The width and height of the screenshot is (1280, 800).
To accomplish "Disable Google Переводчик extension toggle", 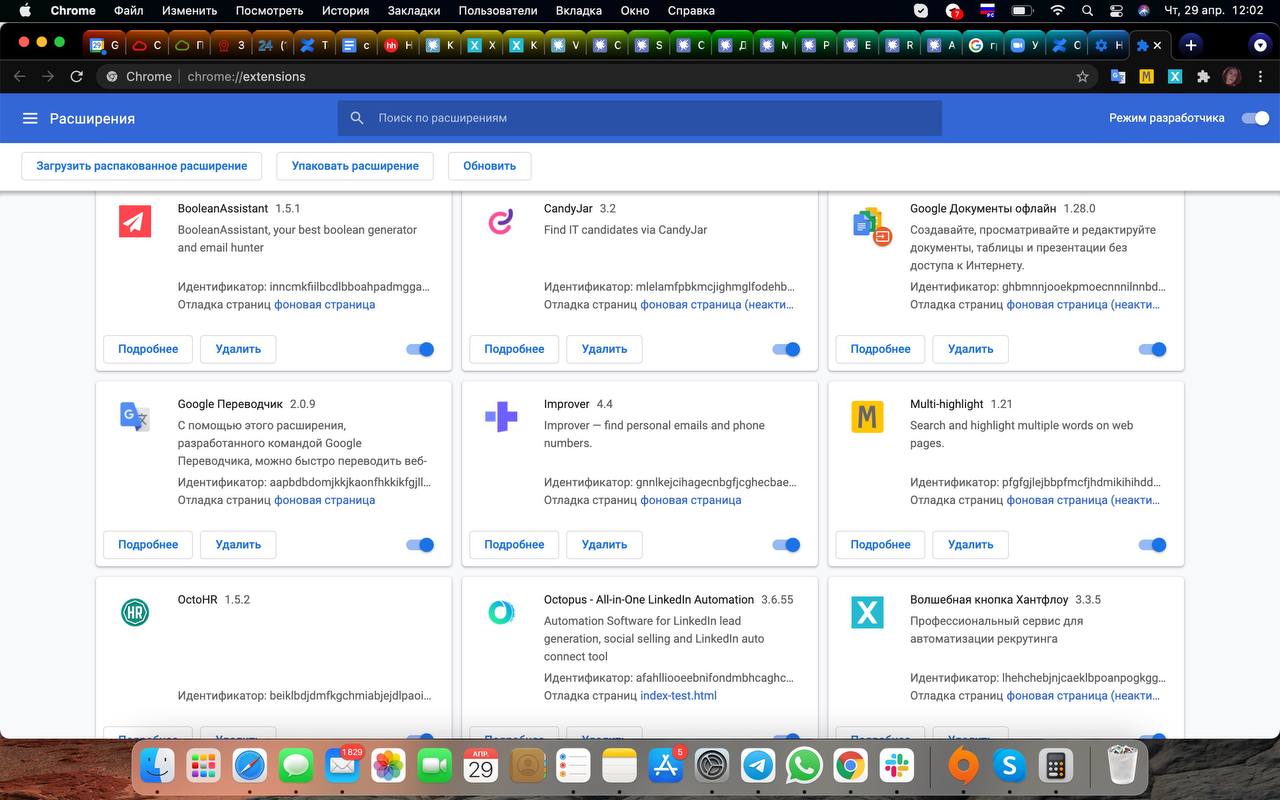I will 420,544.
